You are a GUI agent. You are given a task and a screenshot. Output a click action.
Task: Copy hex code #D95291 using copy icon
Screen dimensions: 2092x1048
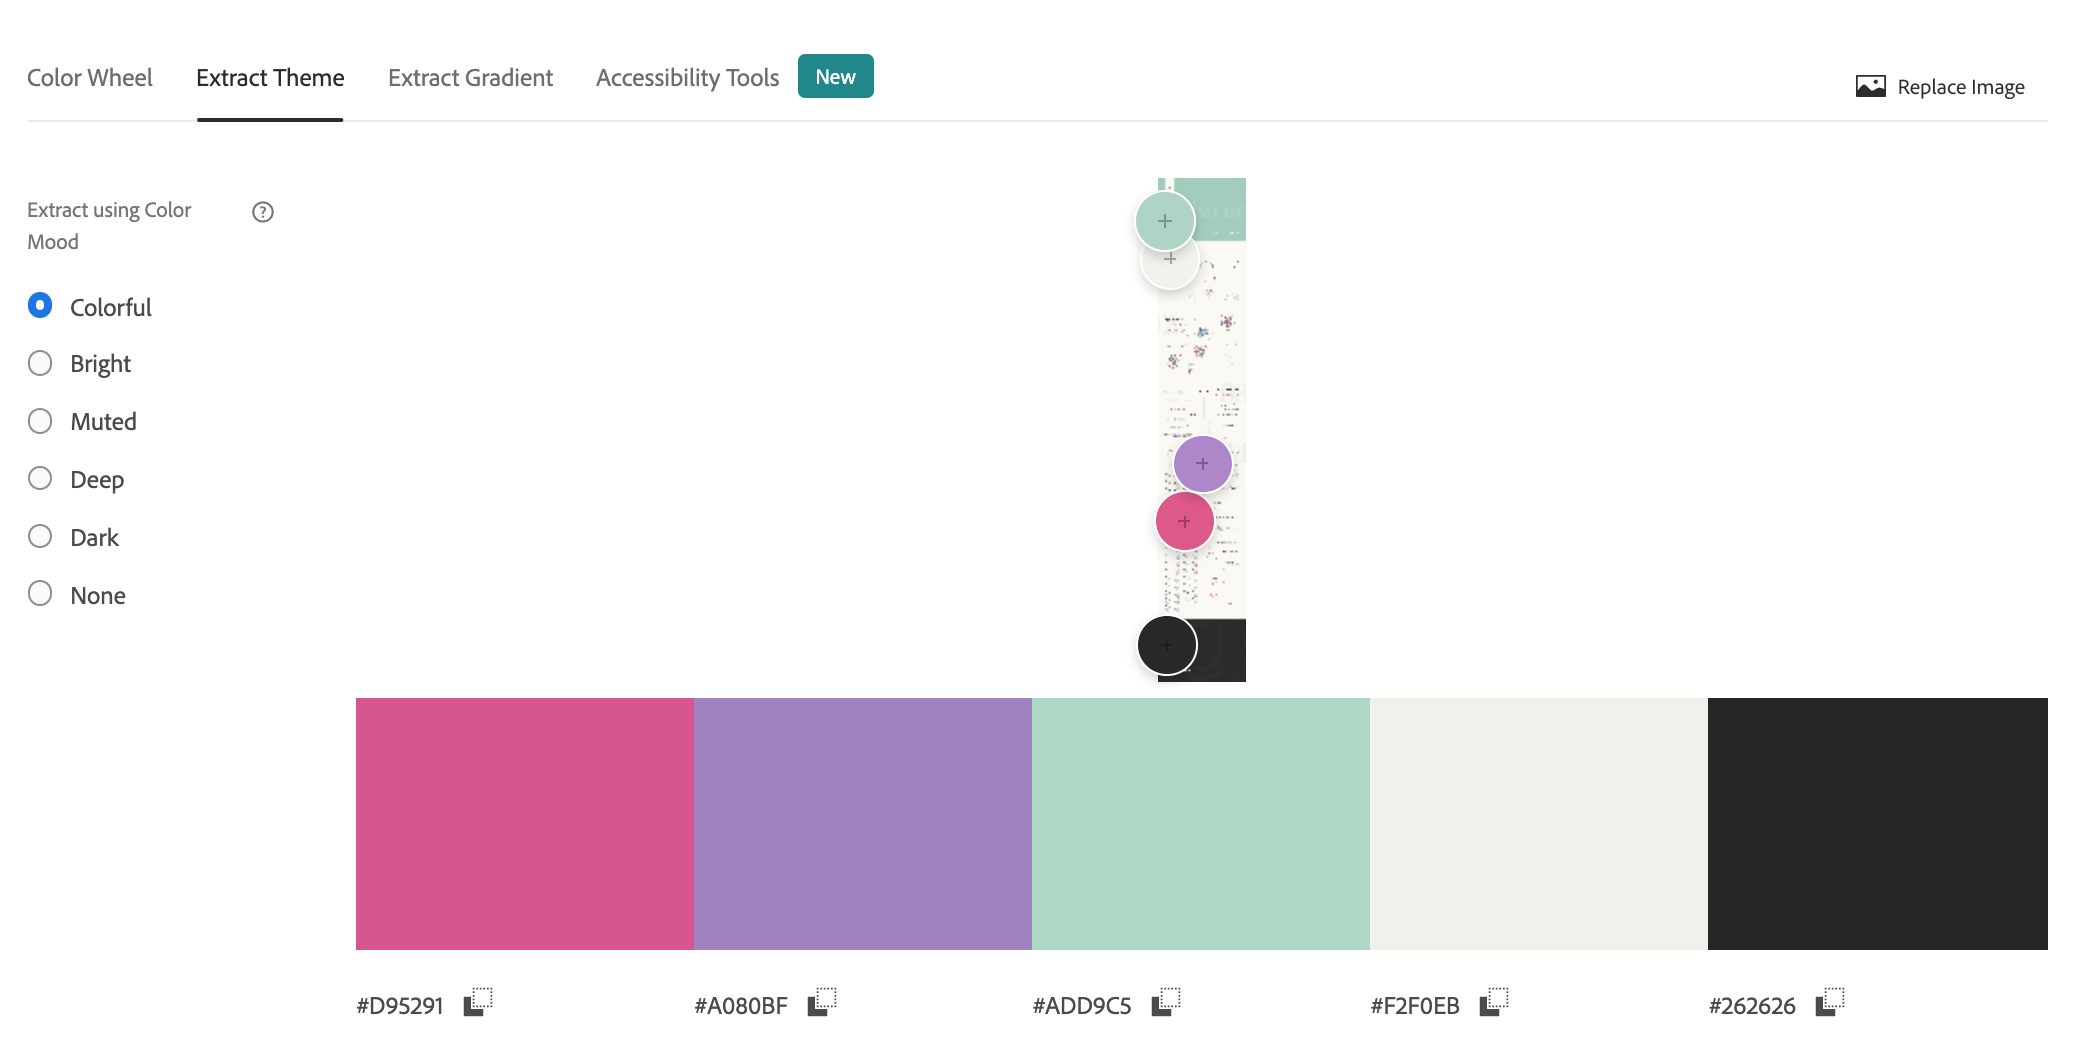[x=478, y=1002]
